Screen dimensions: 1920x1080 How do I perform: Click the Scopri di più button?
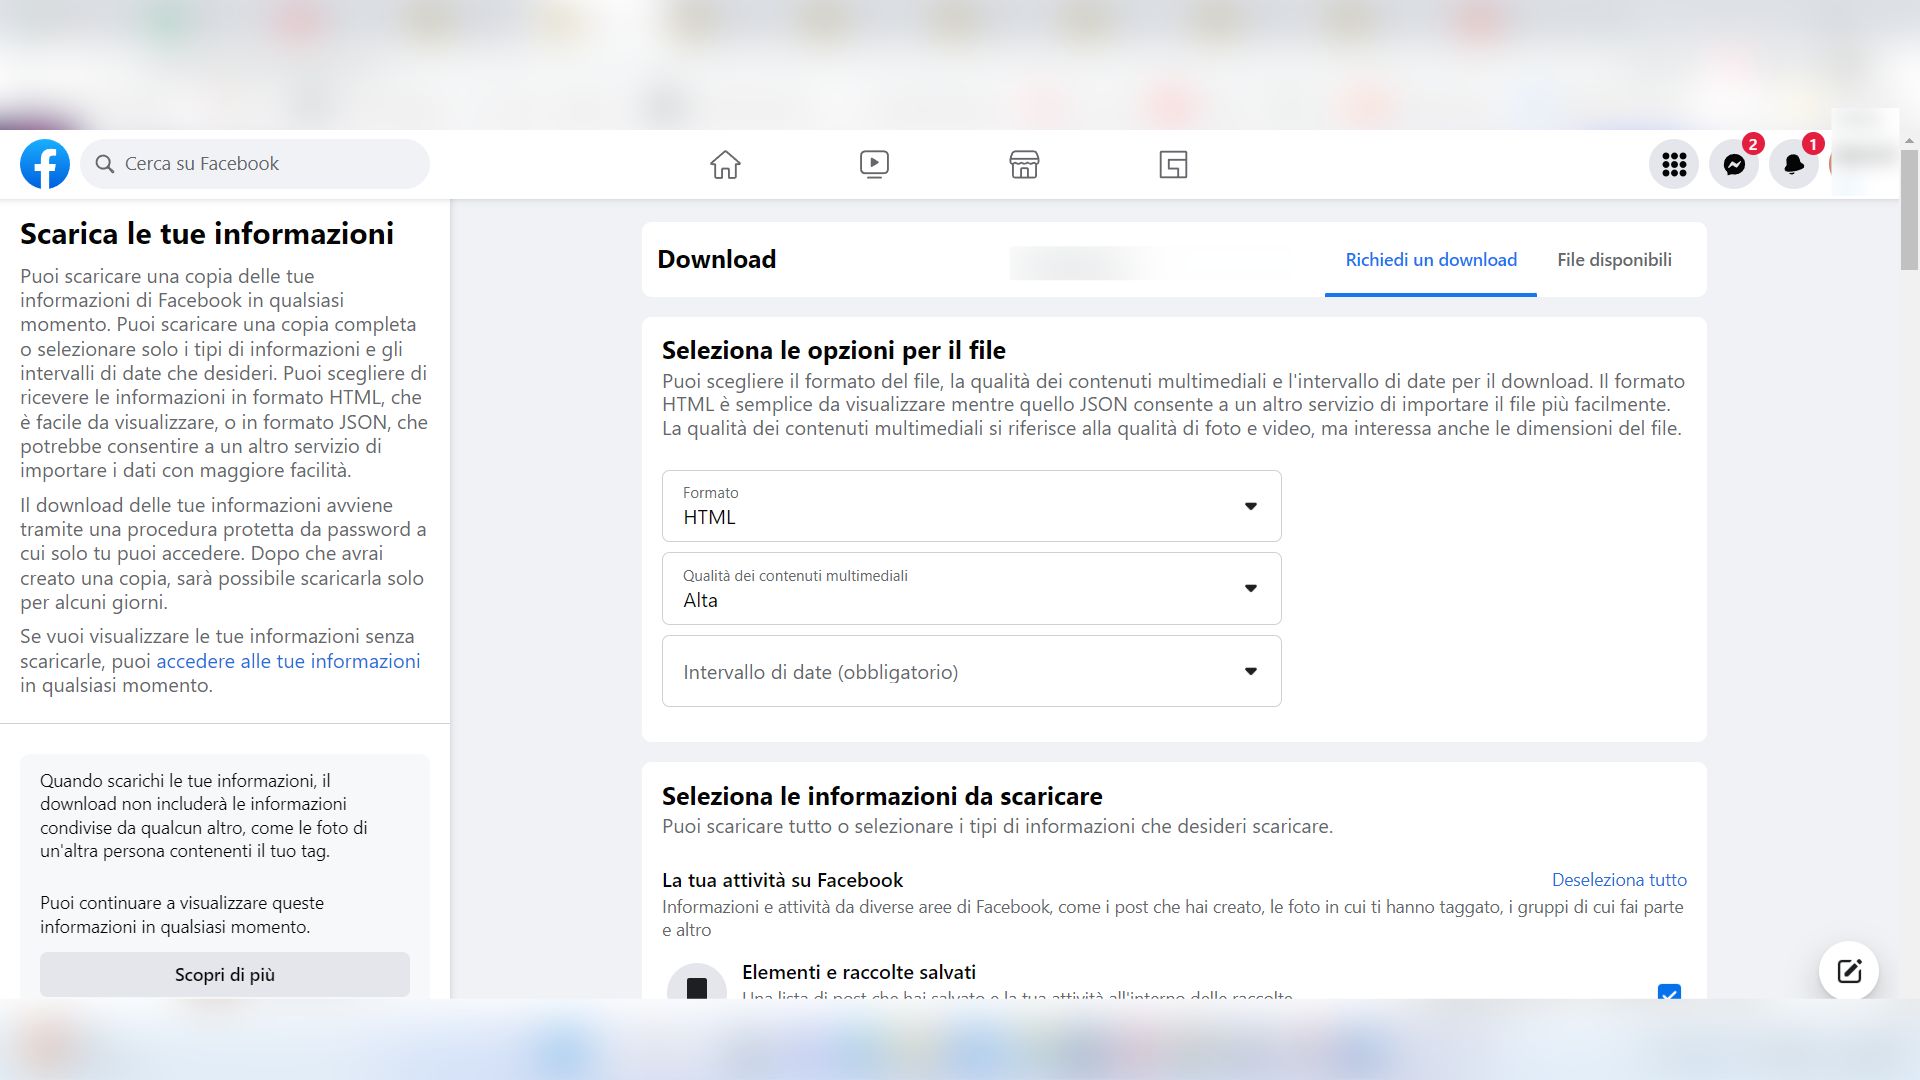pos(225,975)
